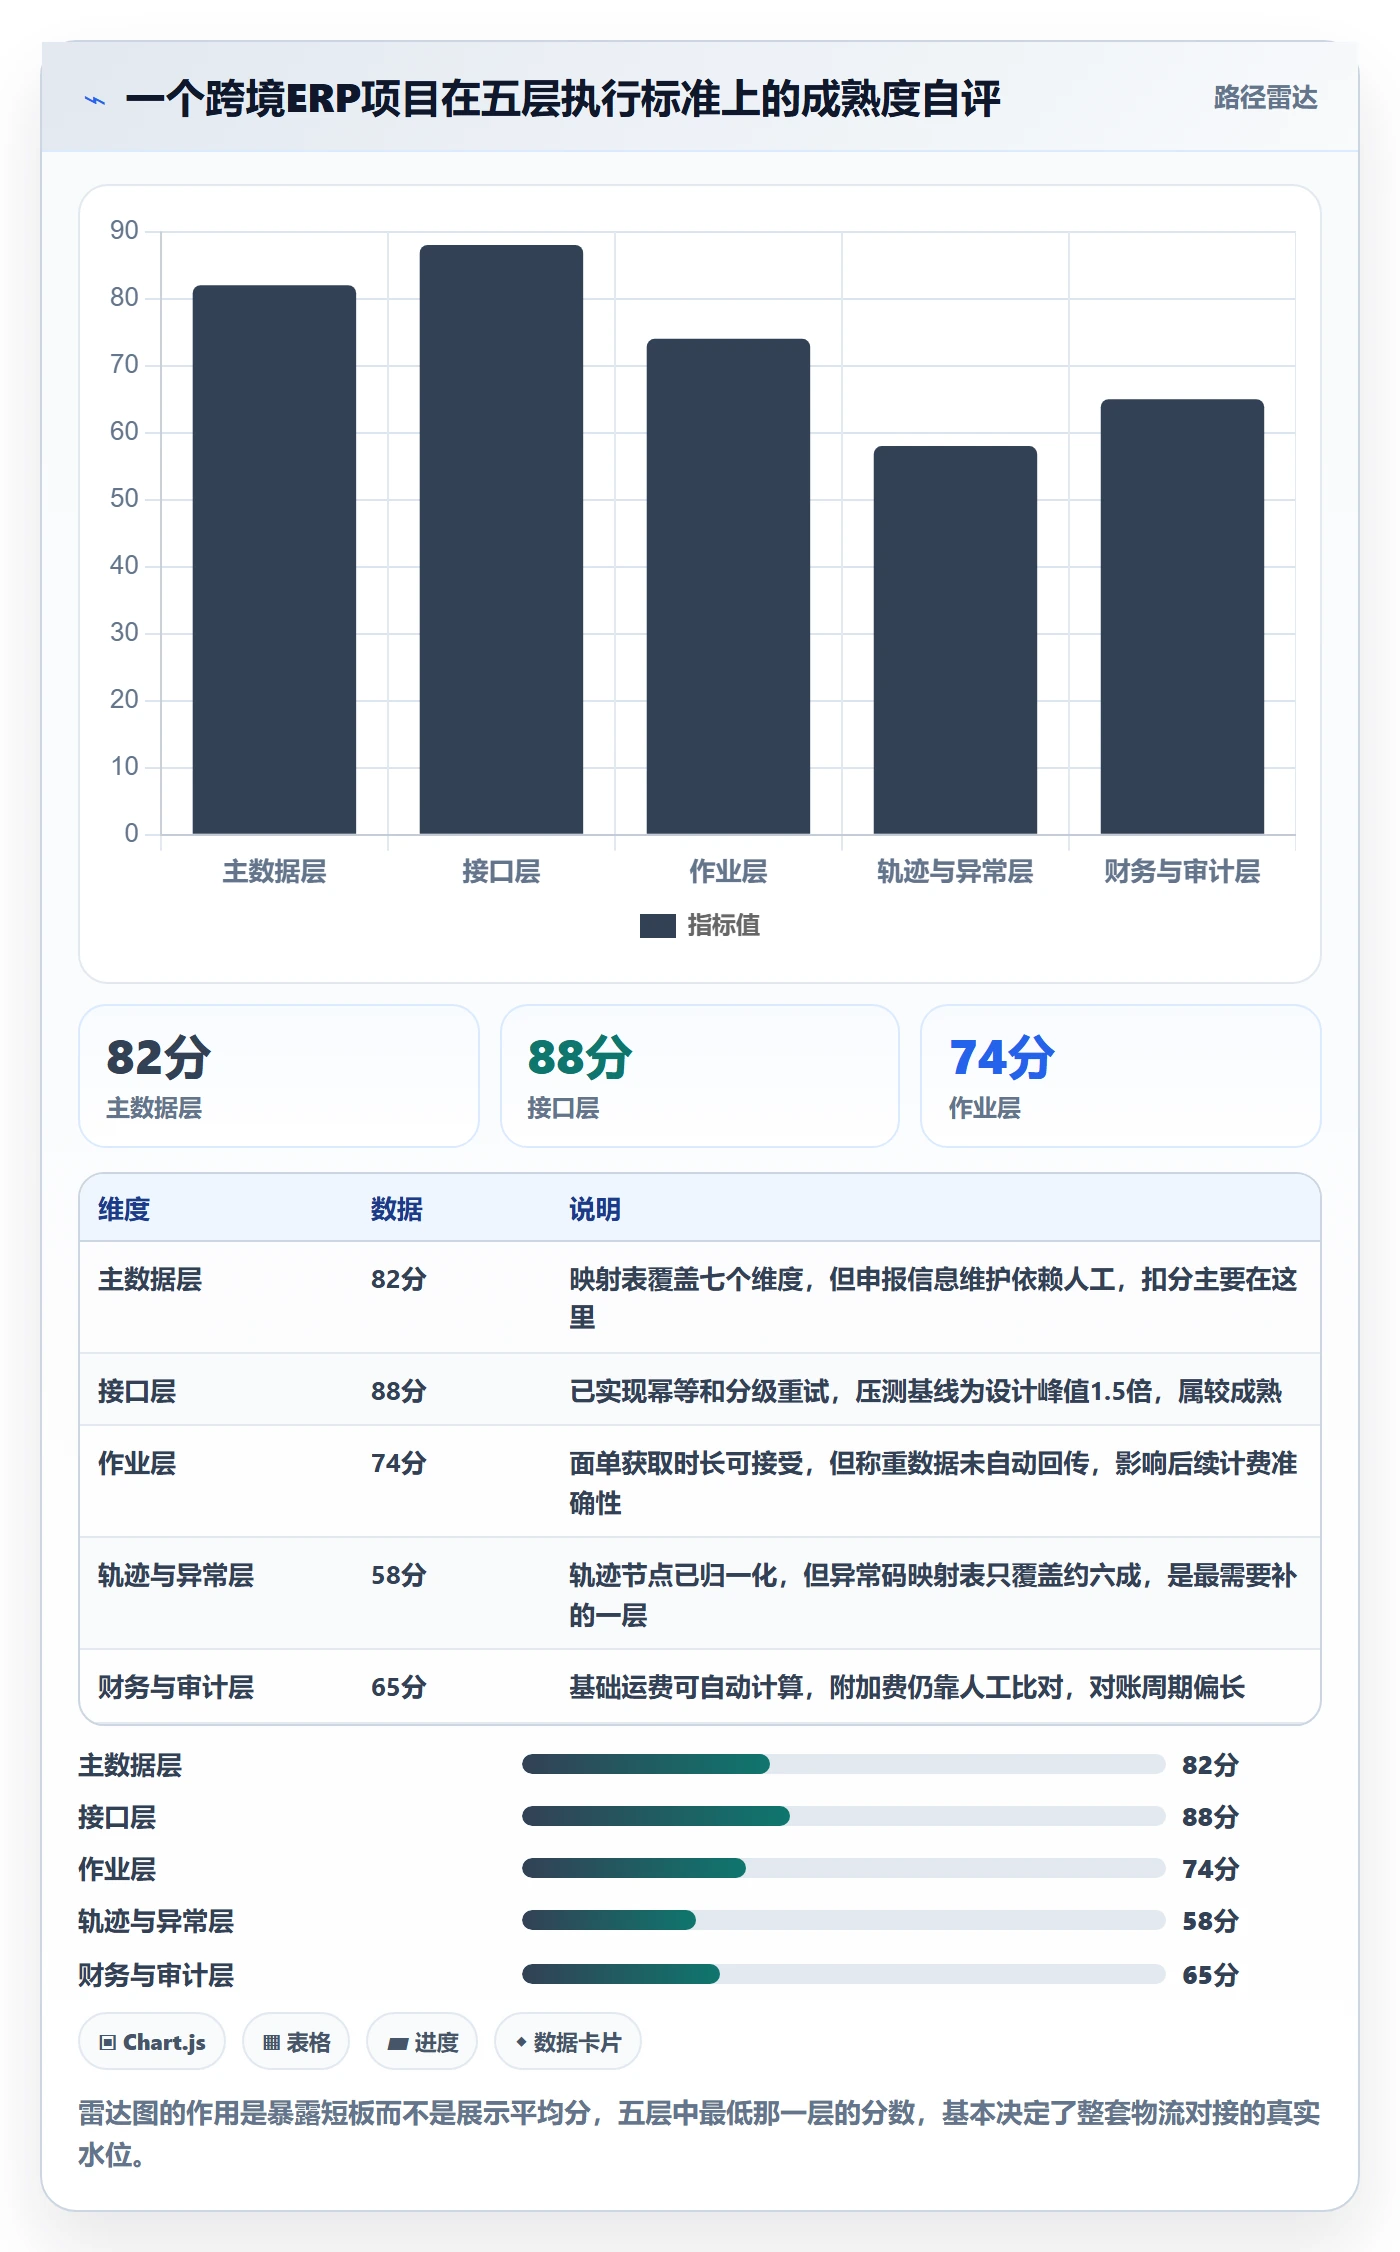Select the 65分 cell in the table
This screenshot has width=1400, height=2252.
399,1687
